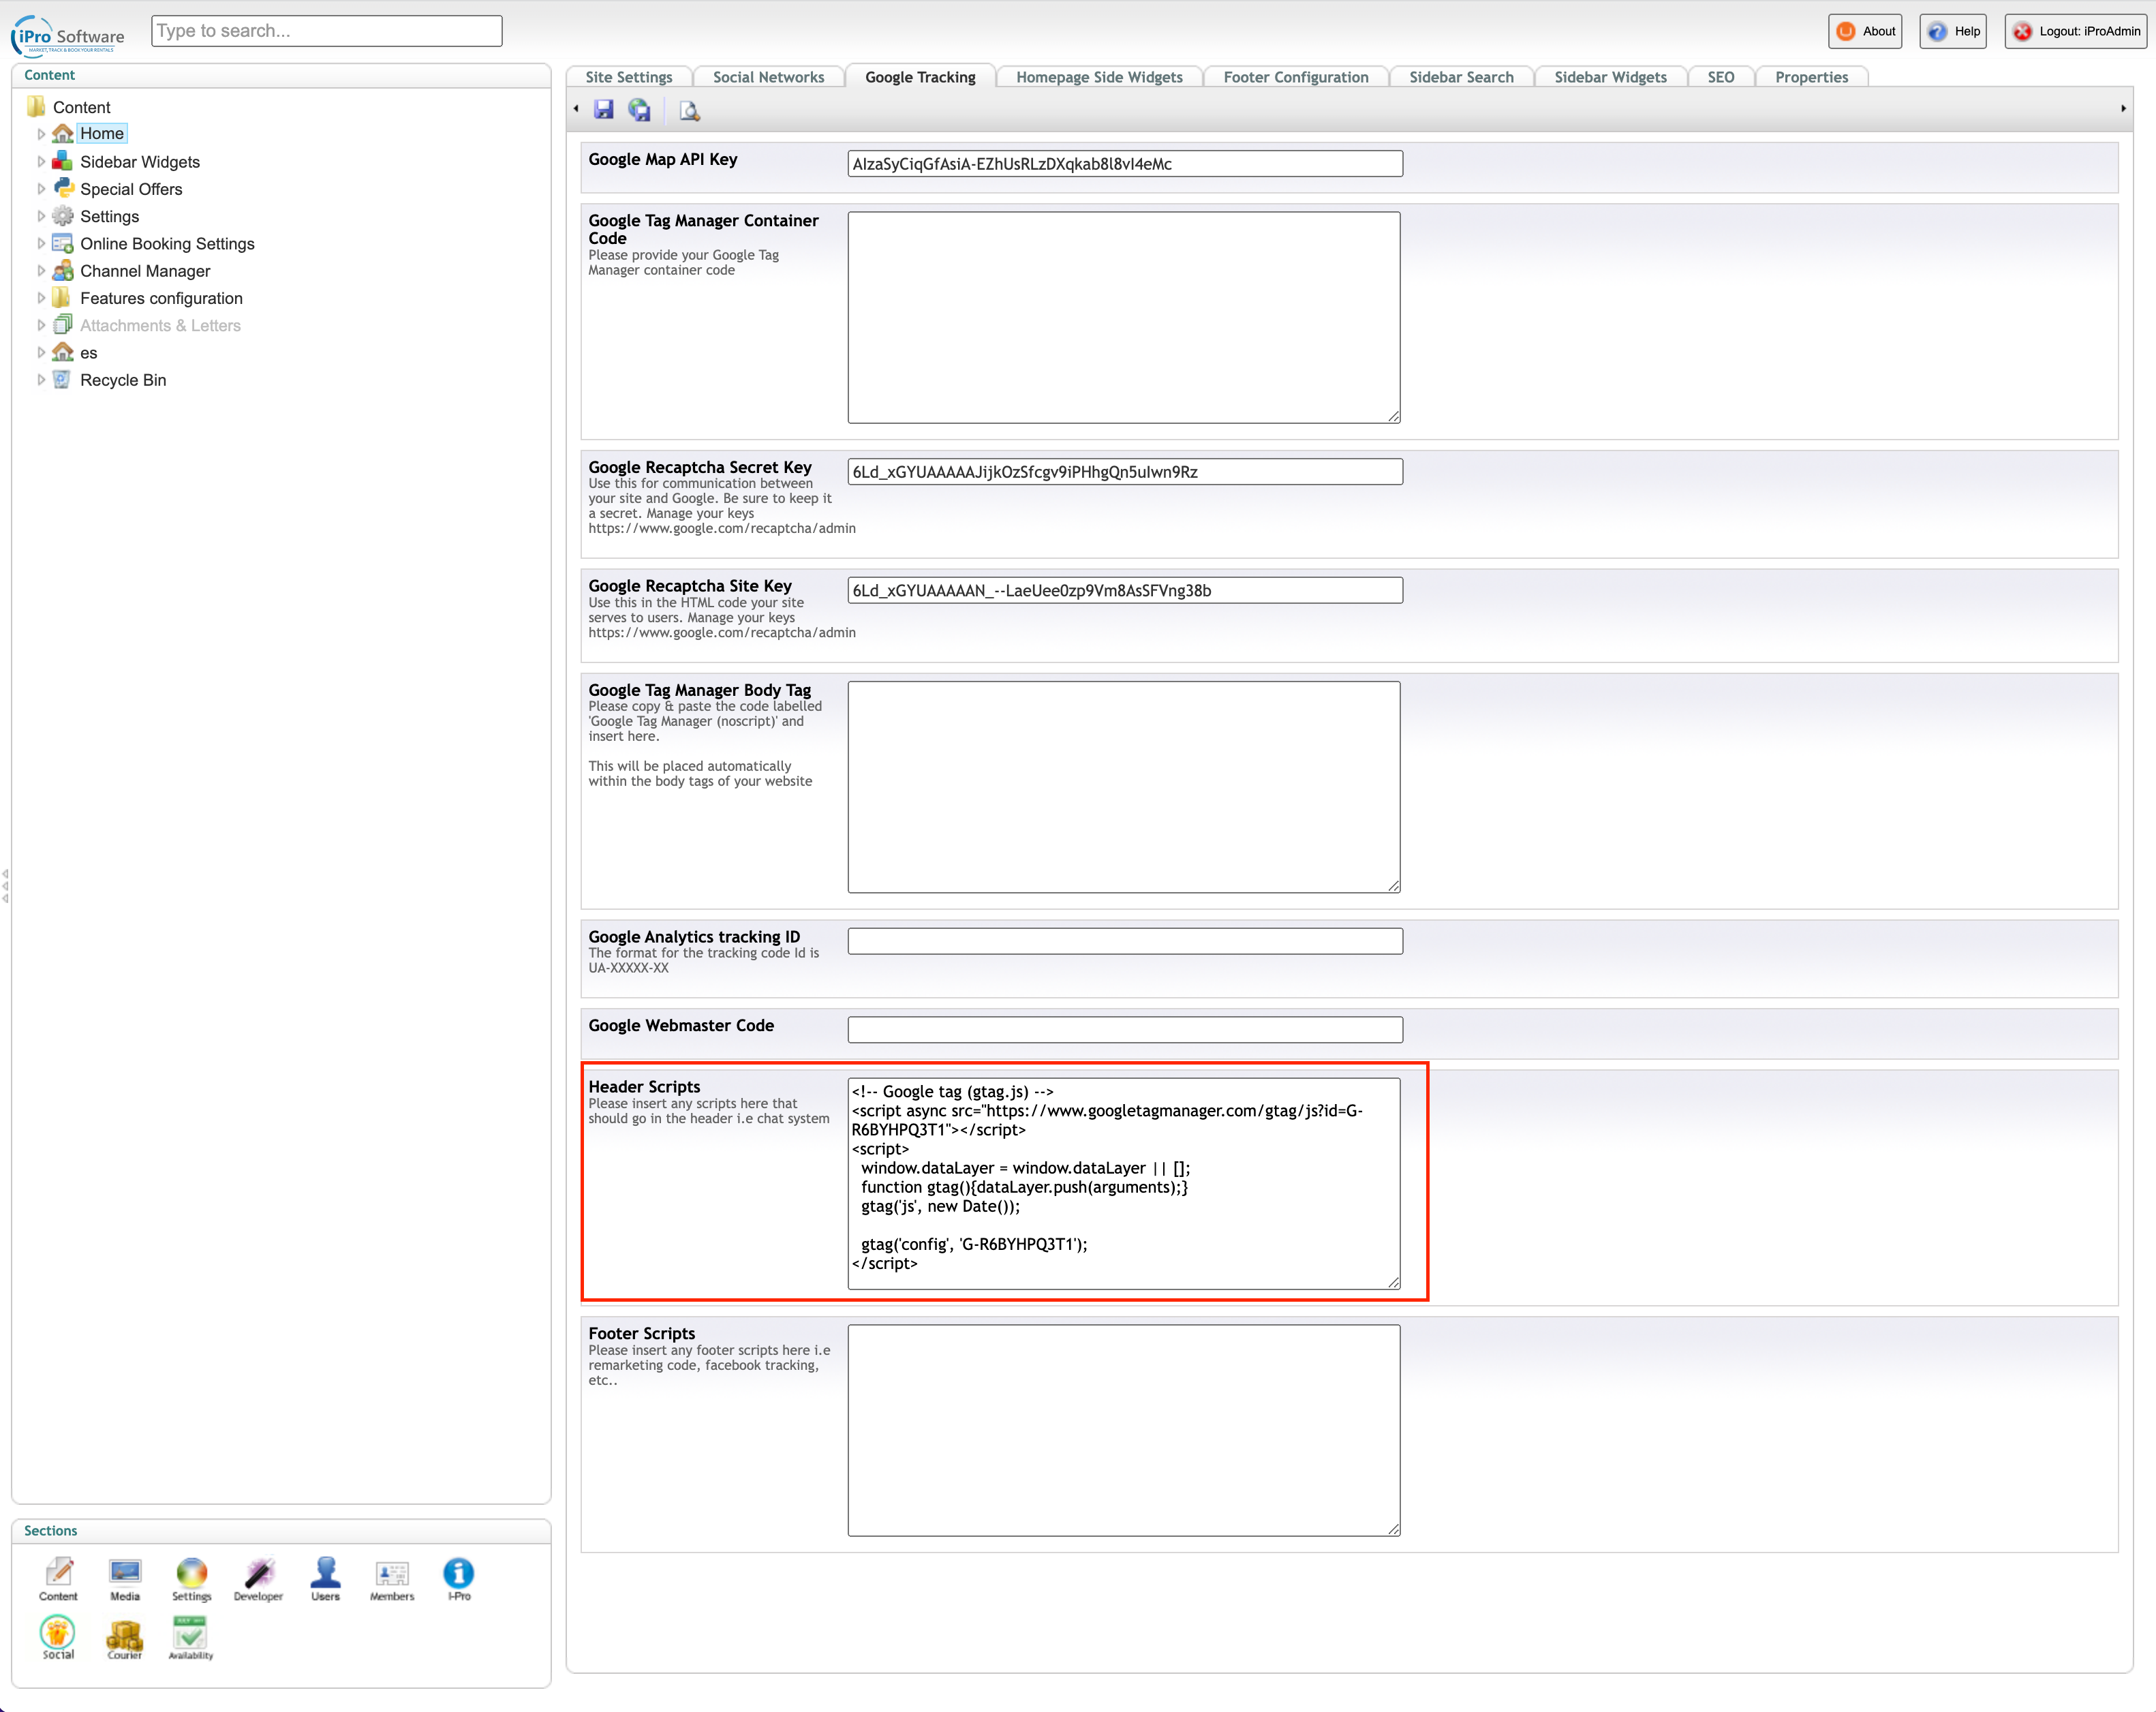Viewport: 2156px width, 1712px height.
Task: Expand the Sidebar Widgets tree node
Action: [x=41, y=162]
